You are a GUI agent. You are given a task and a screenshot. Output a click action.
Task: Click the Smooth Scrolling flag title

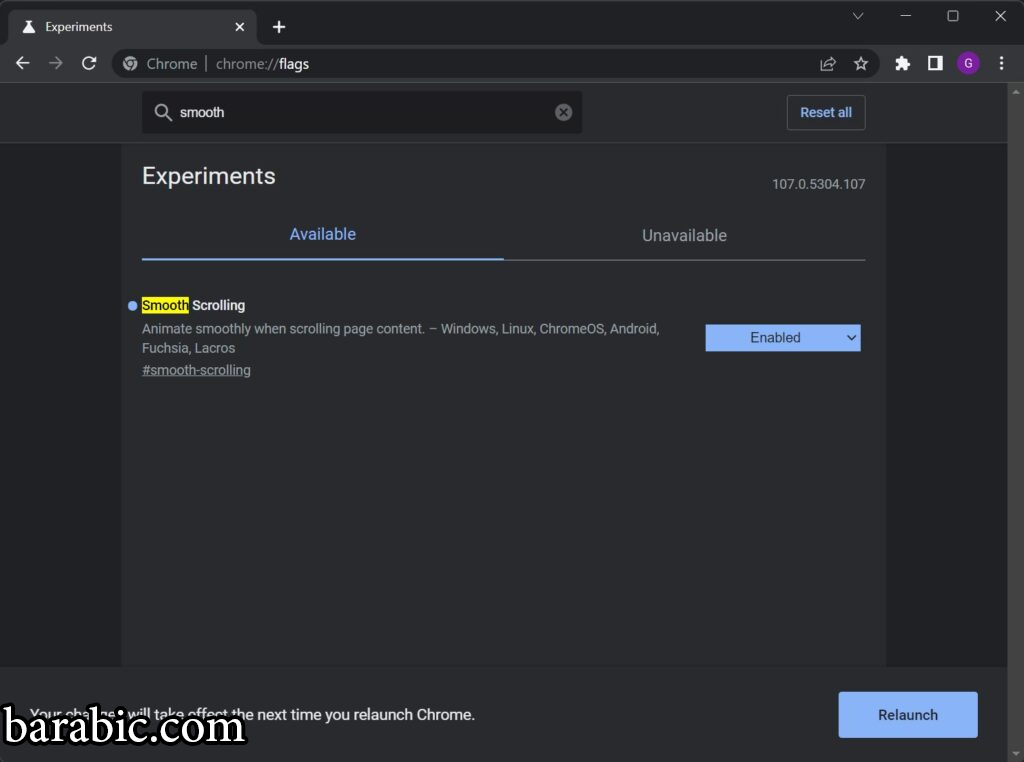point(193,305)
